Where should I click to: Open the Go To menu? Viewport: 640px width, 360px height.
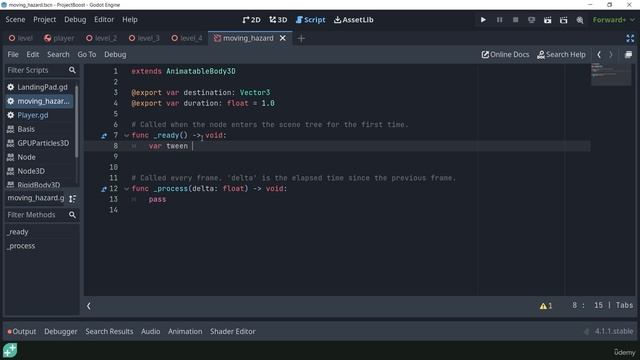point(87,55)
